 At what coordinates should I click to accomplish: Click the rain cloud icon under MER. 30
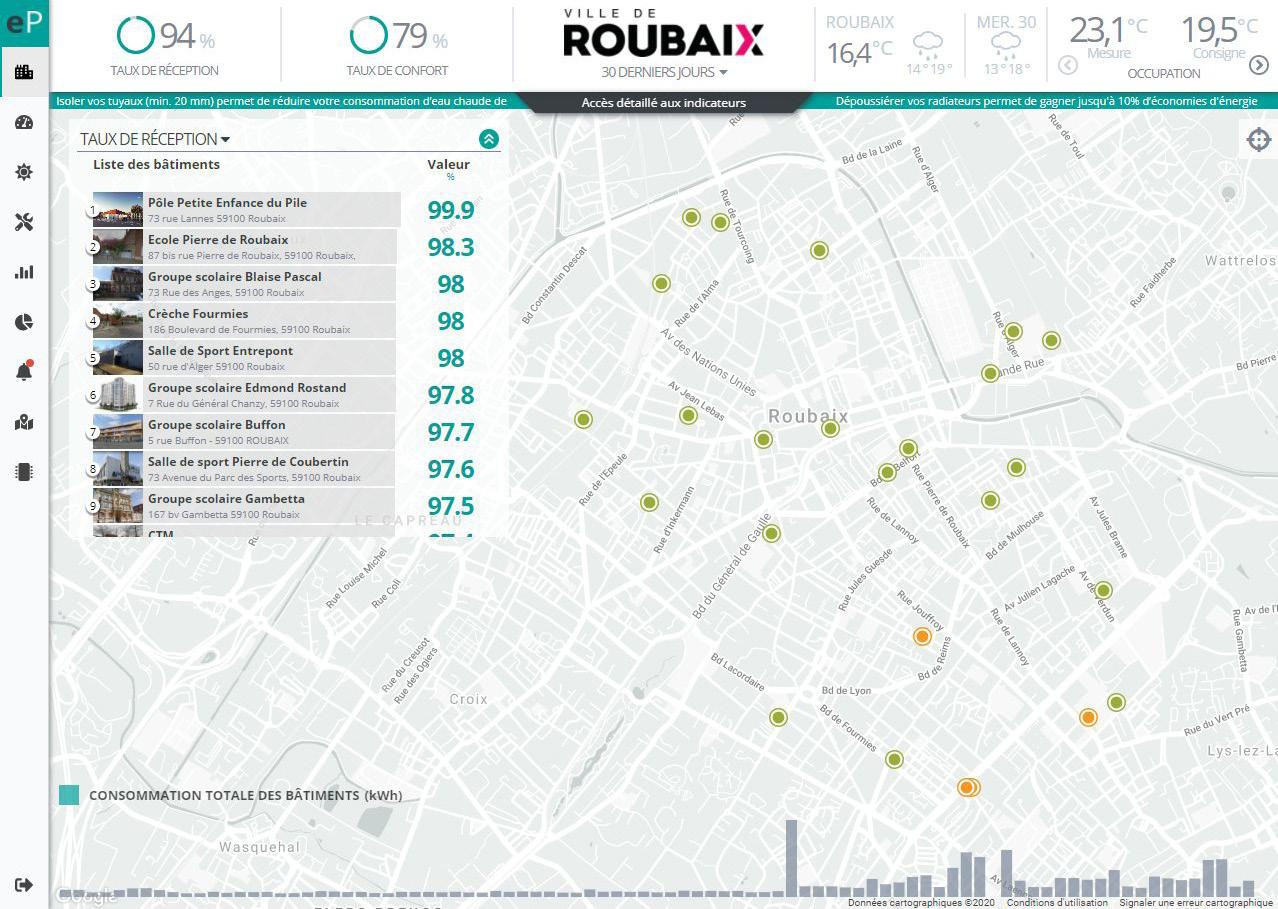(x=1005, y=46)
